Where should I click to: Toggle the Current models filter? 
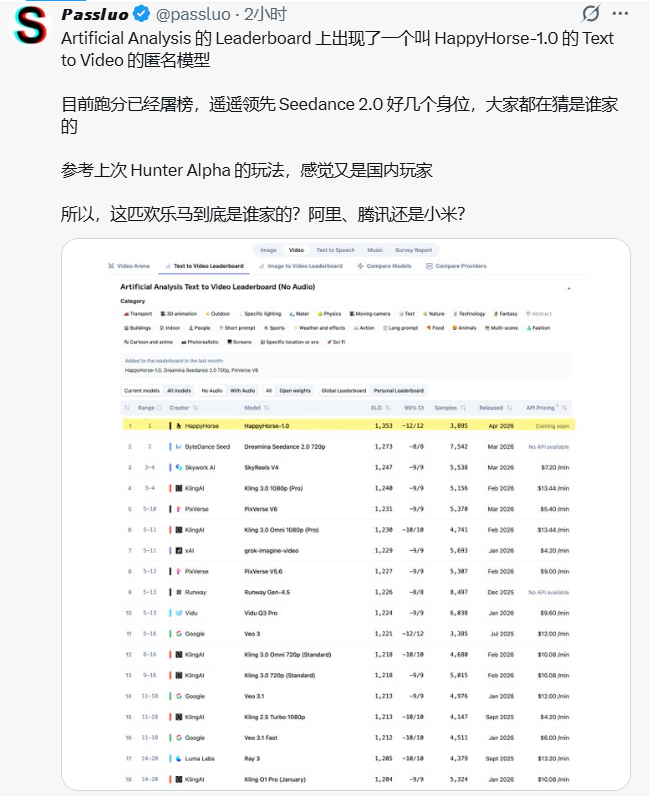click(141, 390)
